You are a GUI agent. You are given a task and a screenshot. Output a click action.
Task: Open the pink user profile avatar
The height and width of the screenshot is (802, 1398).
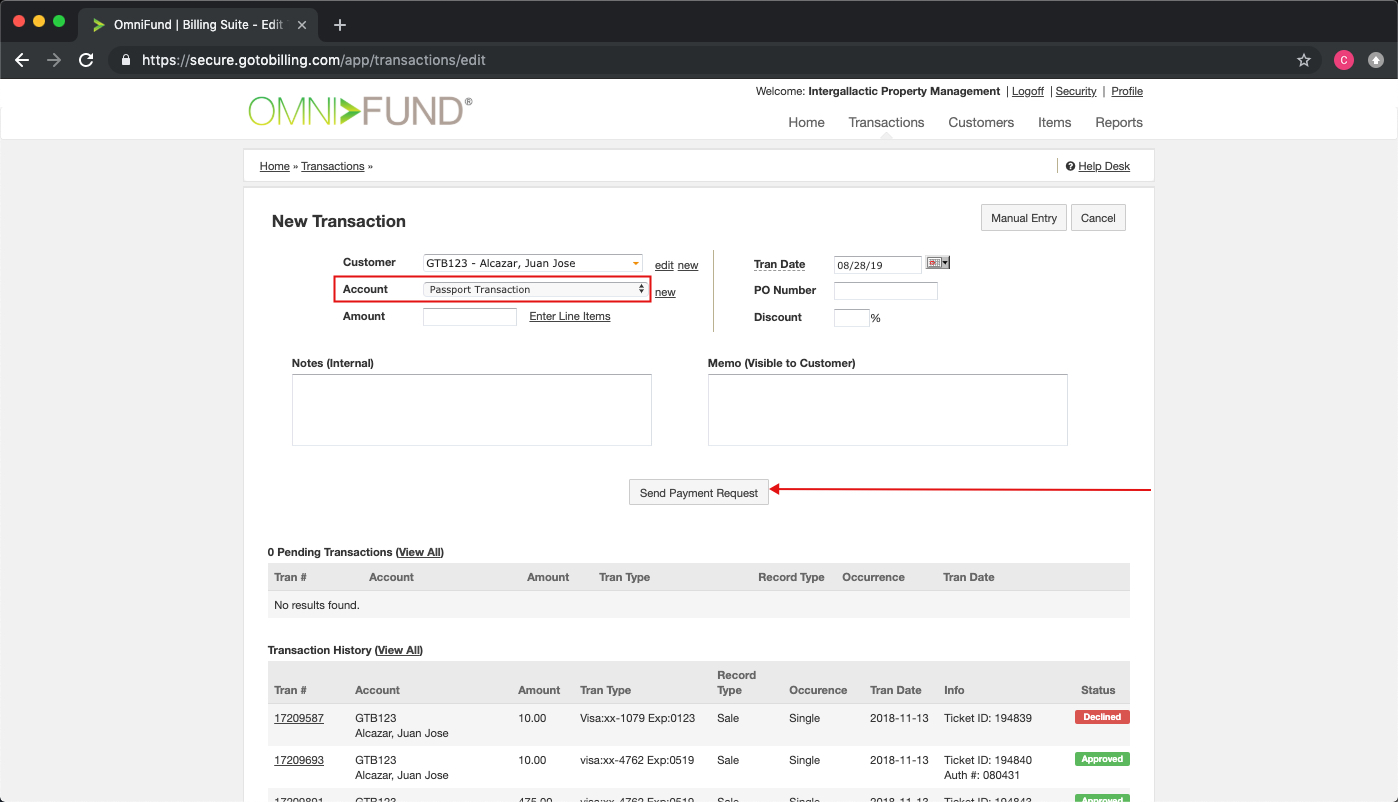click(1343, 60)
